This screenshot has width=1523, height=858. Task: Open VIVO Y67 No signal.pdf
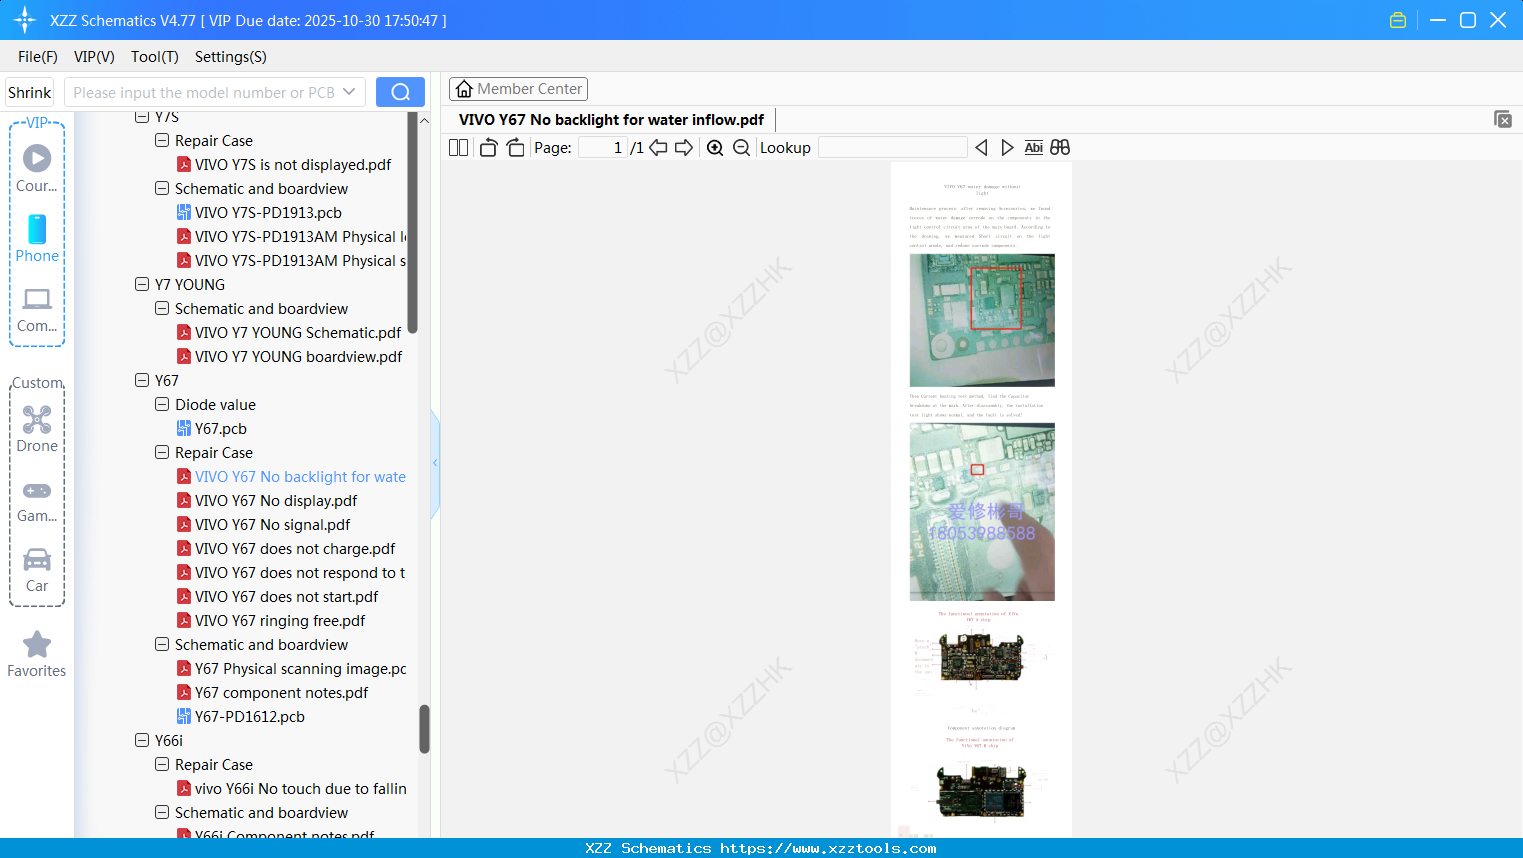[272, 524]
